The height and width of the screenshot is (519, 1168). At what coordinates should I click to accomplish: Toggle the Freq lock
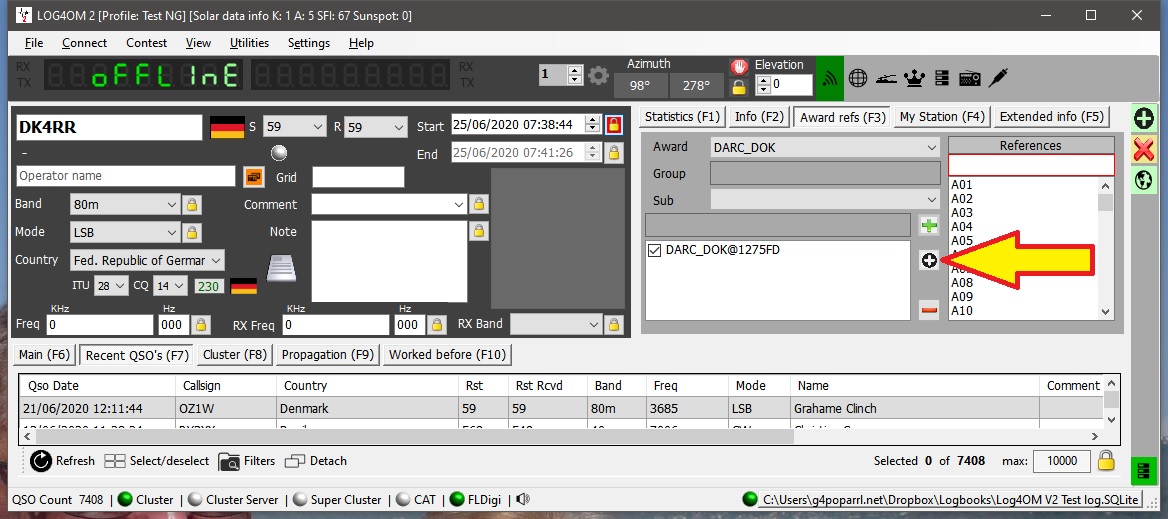click(201, 325)
